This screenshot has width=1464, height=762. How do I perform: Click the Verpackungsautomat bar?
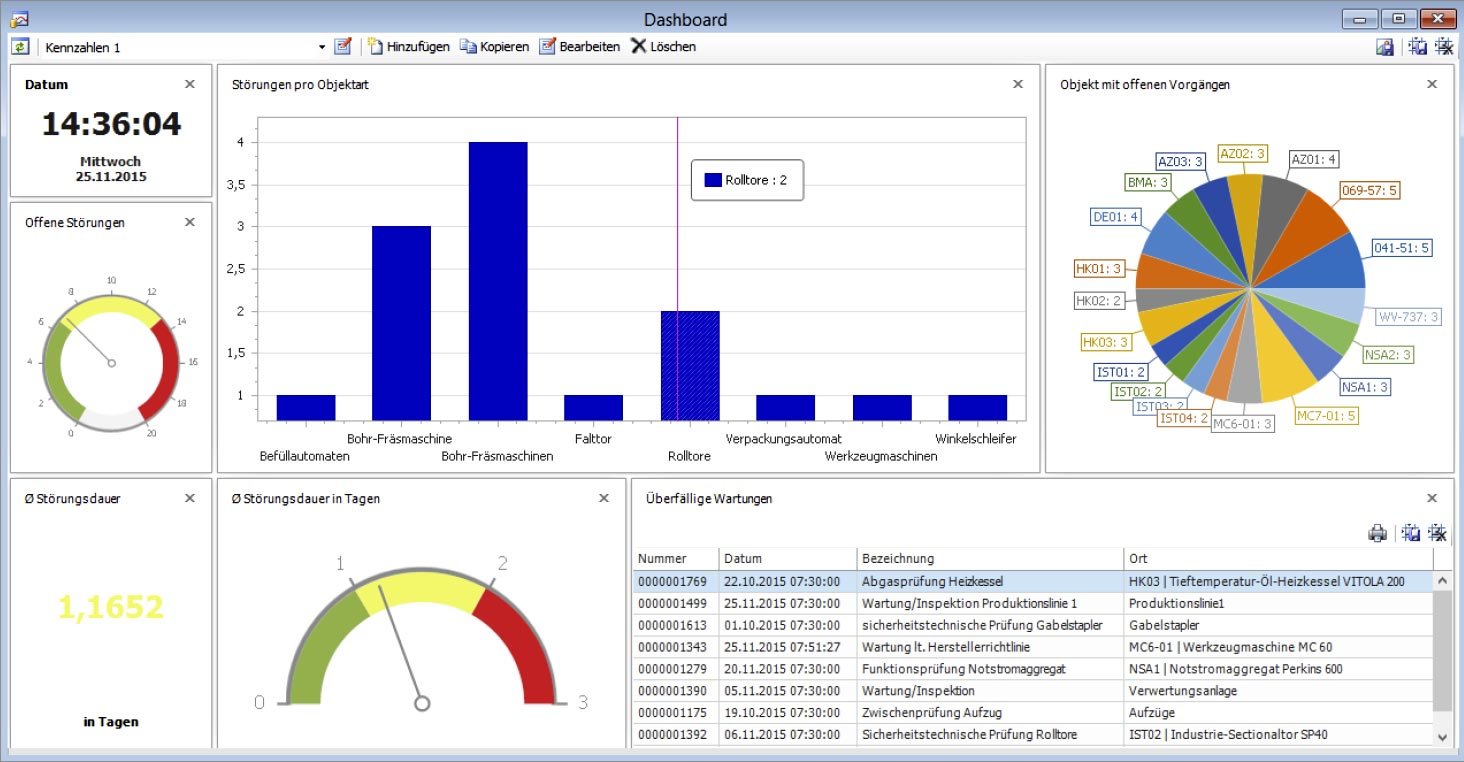coord(786,407)
